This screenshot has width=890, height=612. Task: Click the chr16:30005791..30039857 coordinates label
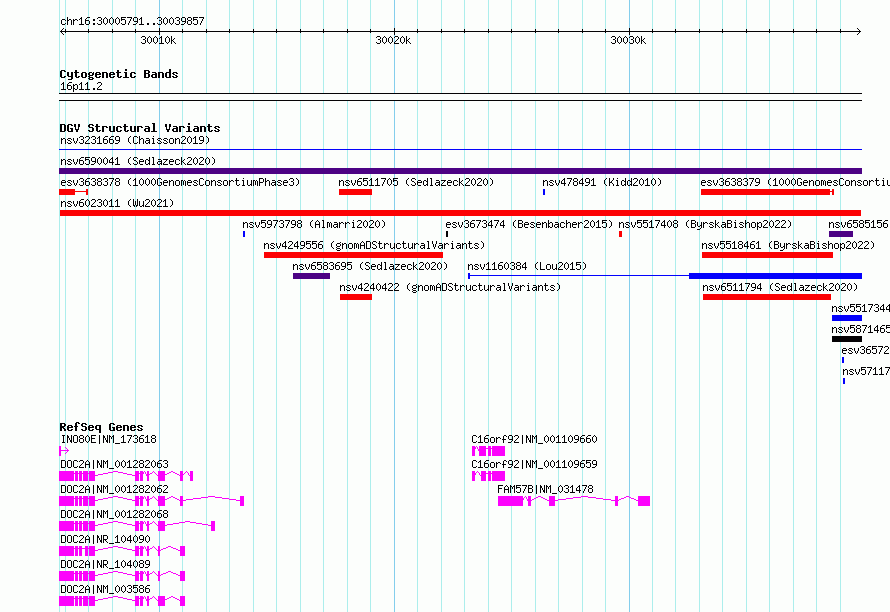(132, 22)
